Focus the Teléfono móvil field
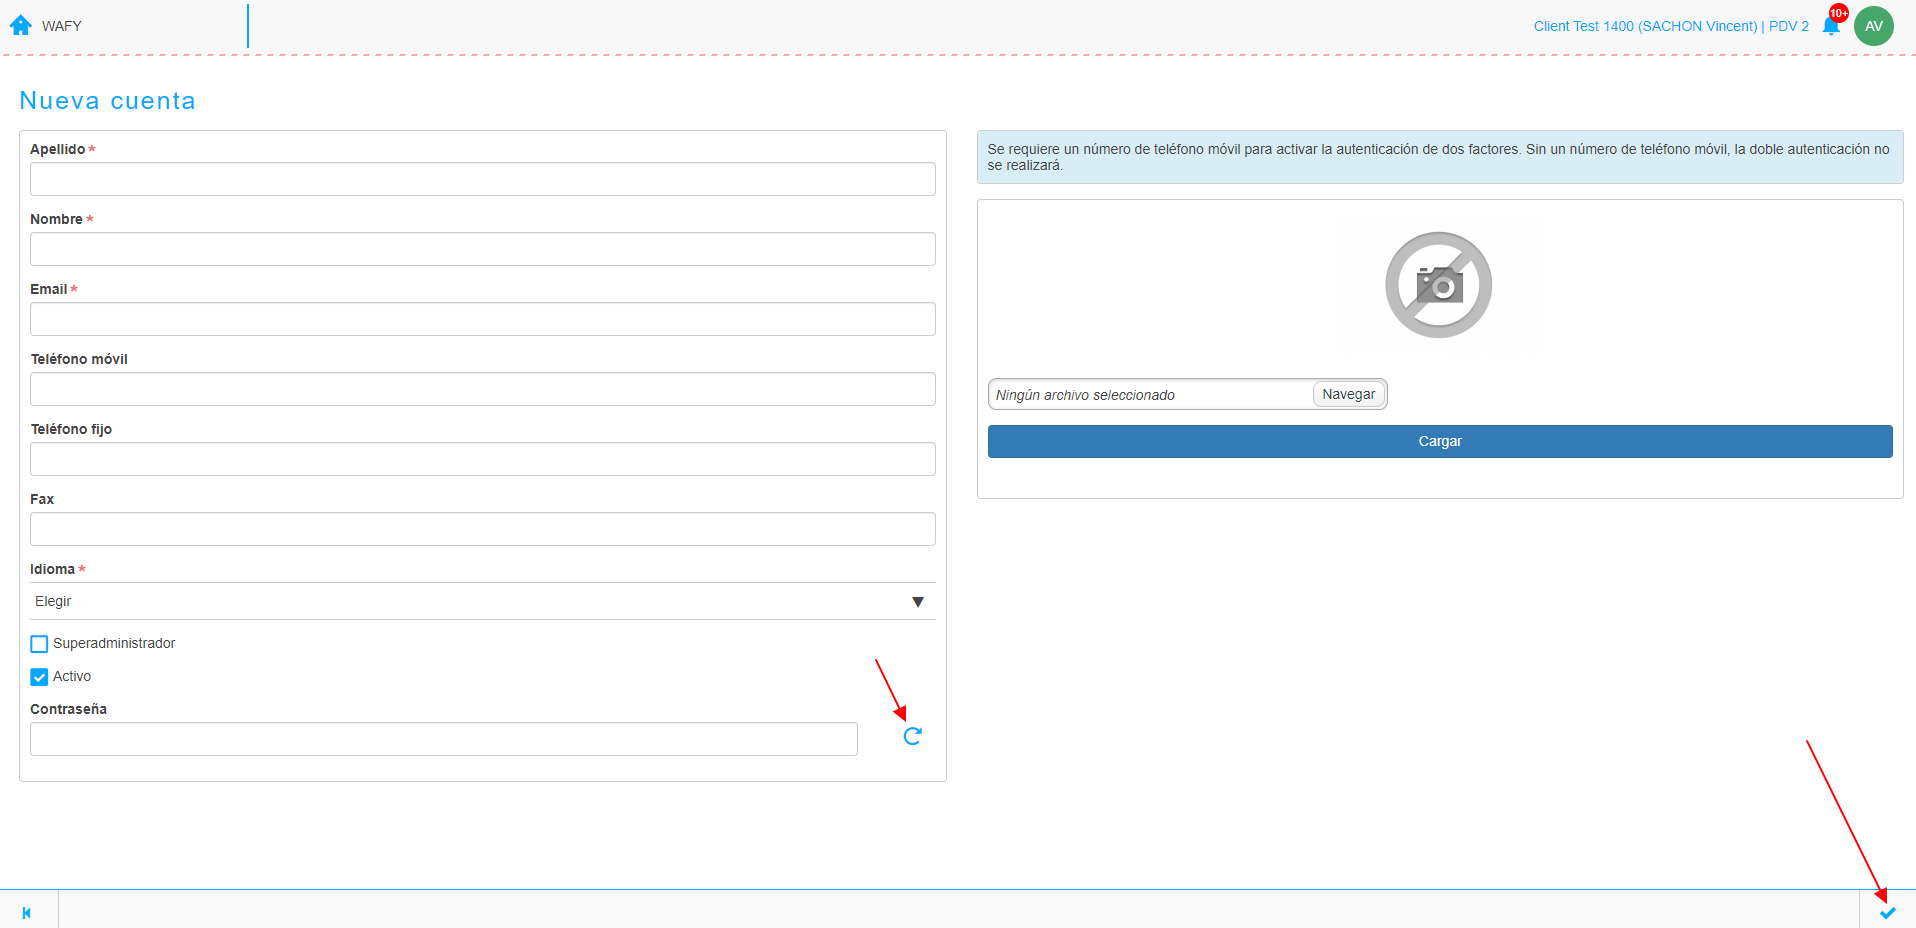 click(x=483, y=389)
